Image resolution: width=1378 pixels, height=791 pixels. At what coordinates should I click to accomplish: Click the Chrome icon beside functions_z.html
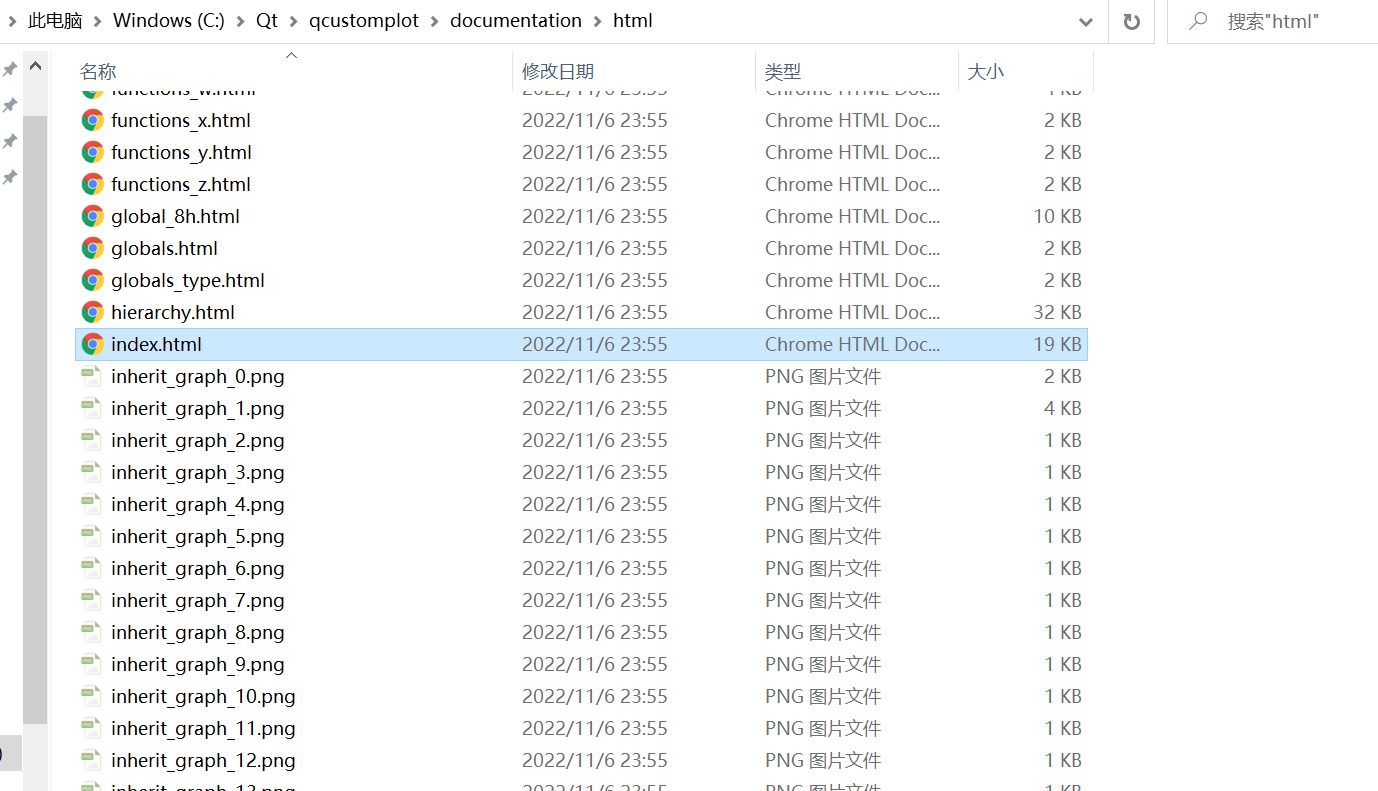coord(93,184)
